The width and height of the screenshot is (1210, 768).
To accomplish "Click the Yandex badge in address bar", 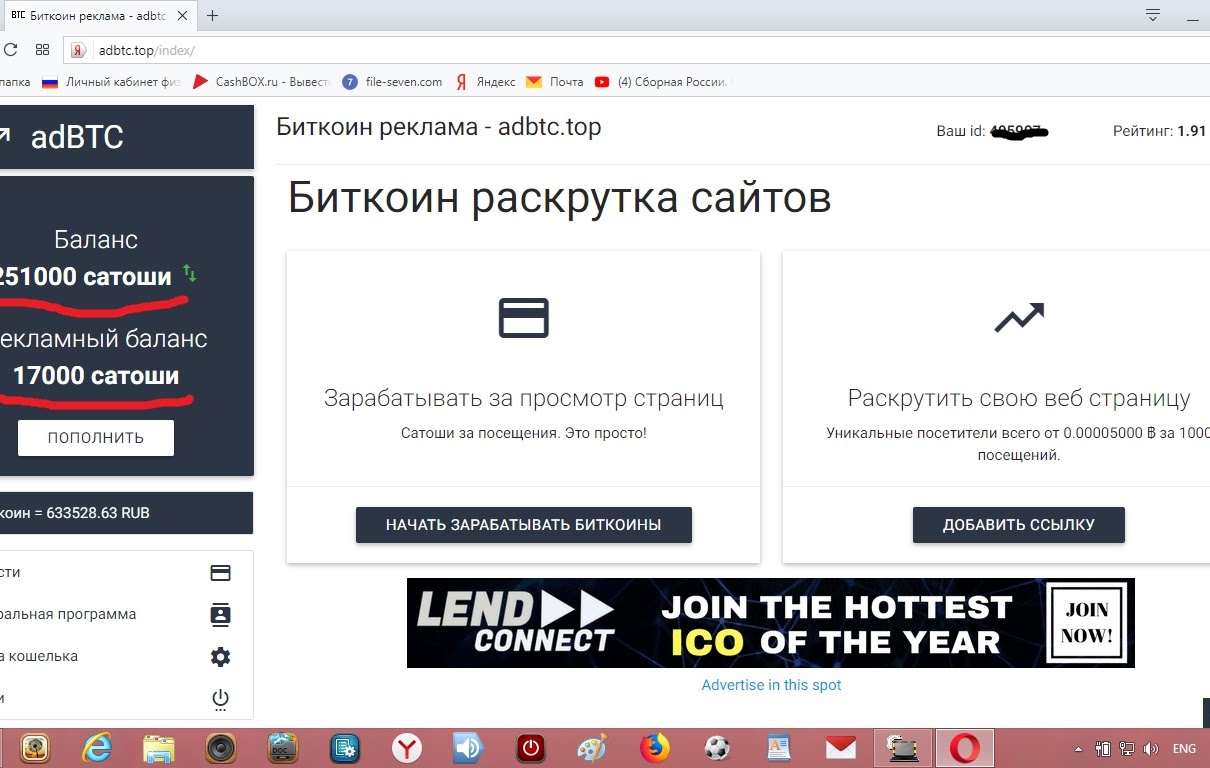I will pos(79,50).
